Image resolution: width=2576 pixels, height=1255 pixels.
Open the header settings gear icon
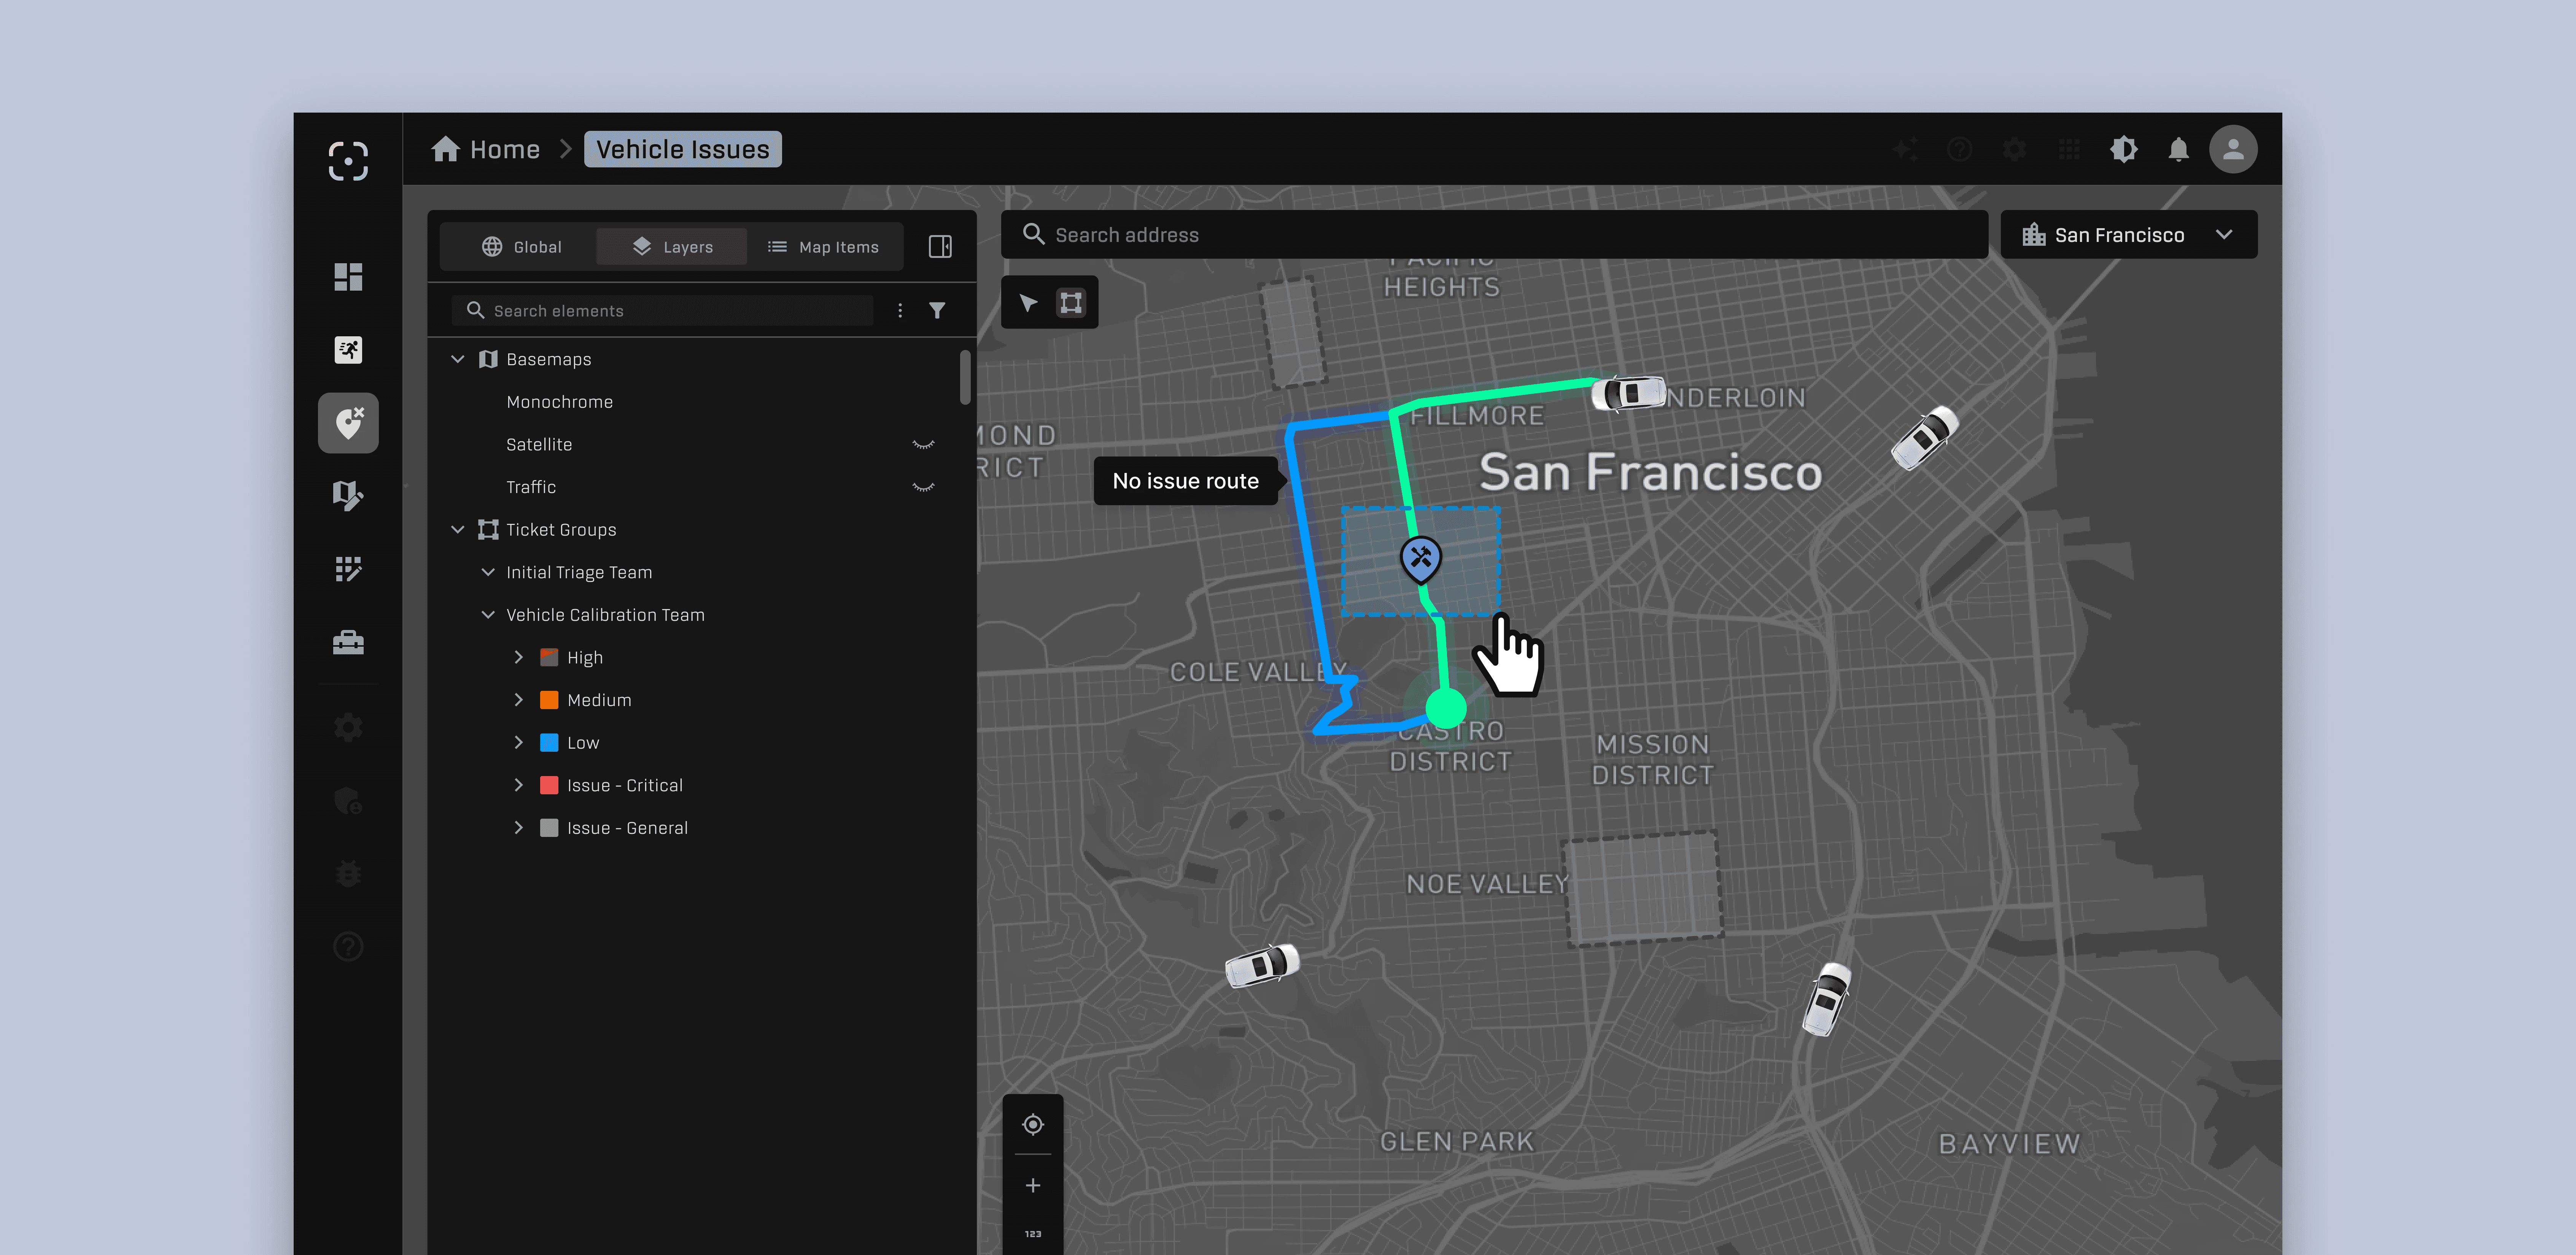pyautogui.click(x=2015, y=150)
